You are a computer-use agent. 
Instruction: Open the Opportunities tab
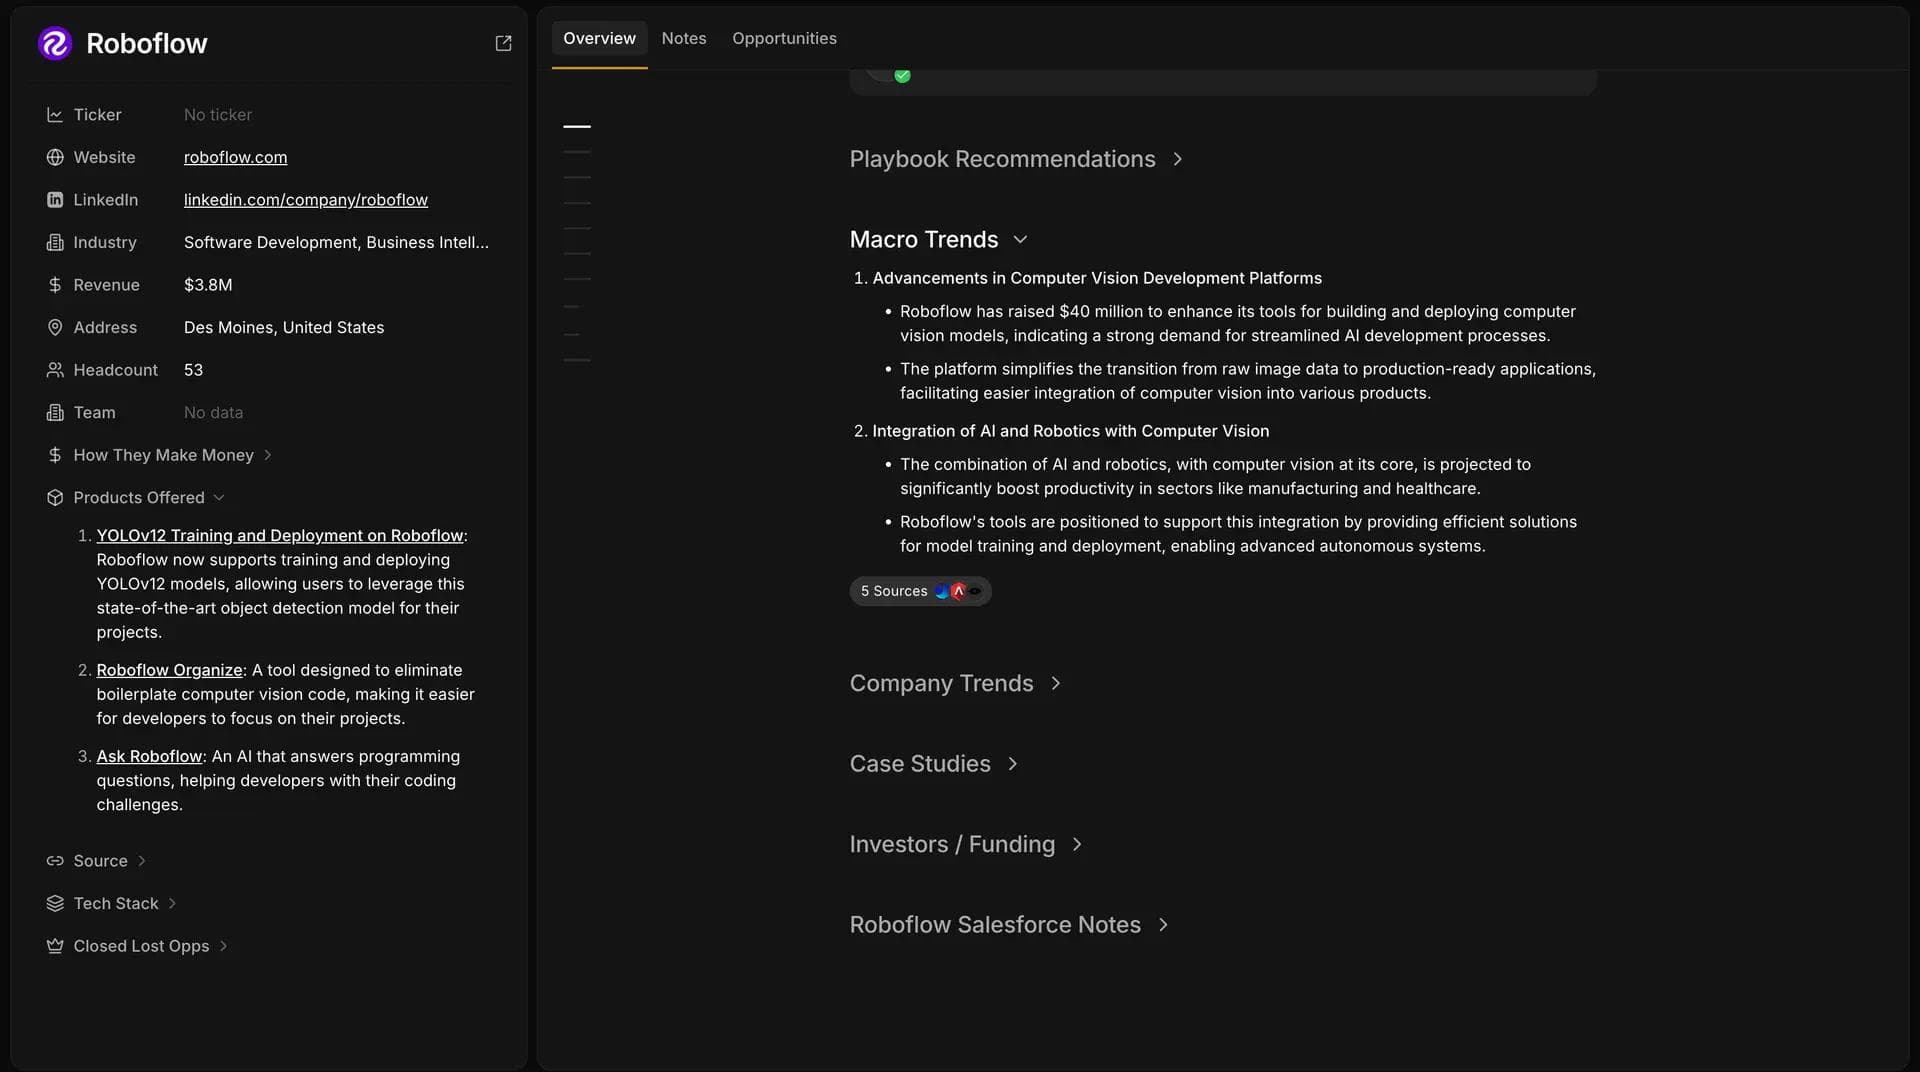pyautogui.click(x=783, y=38)
